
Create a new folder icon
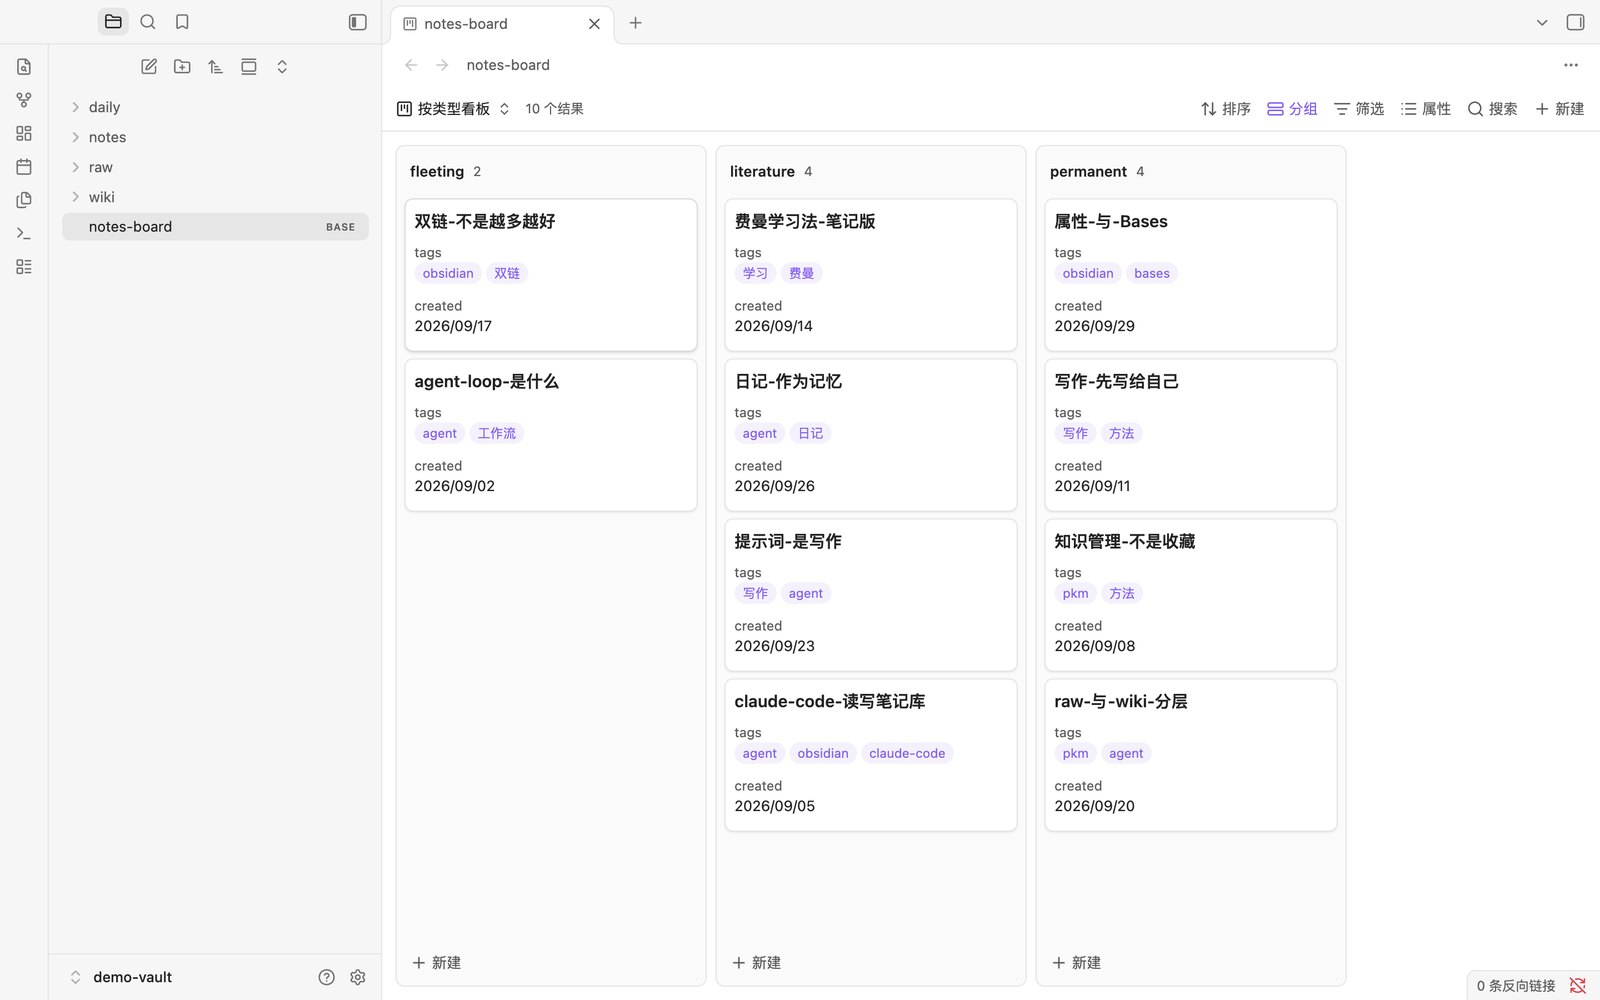pos(182,67)
